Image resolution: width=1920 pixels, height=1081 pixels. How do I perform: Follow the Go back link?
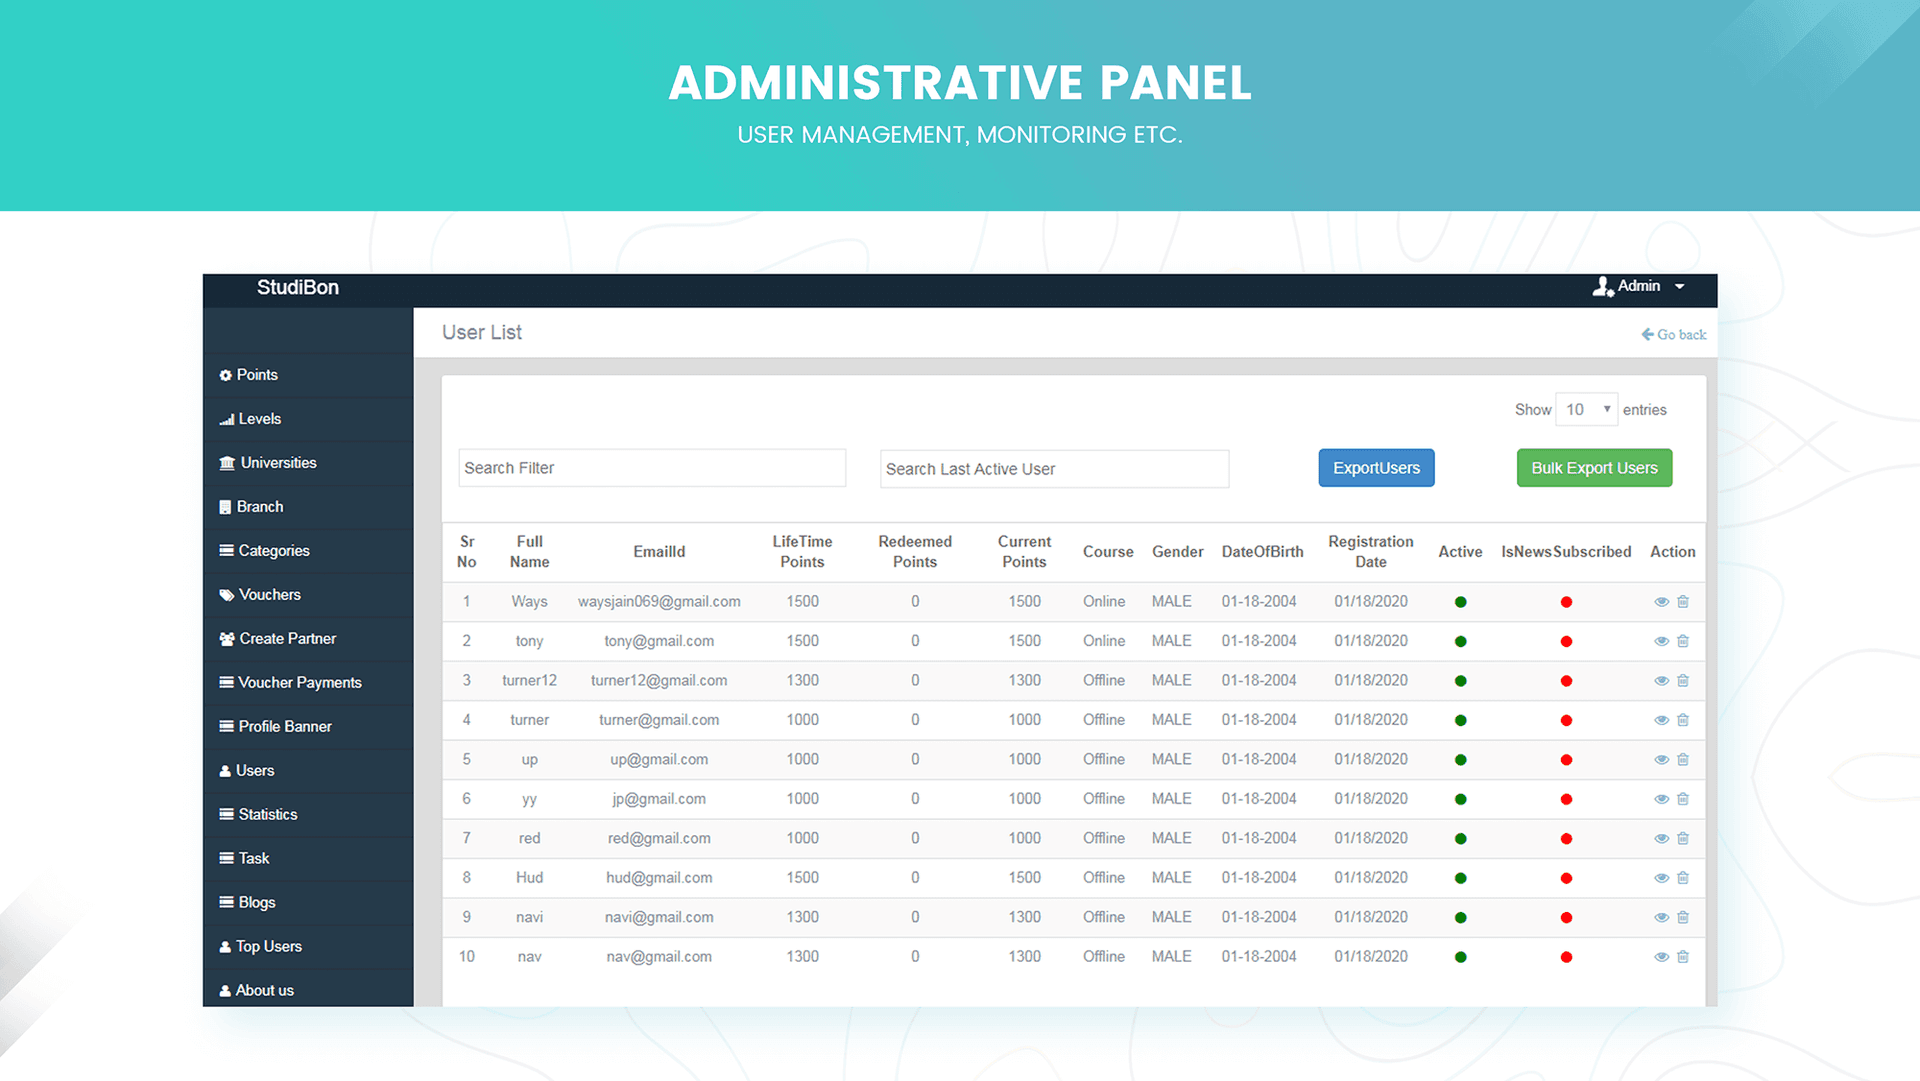[1674, 335]
